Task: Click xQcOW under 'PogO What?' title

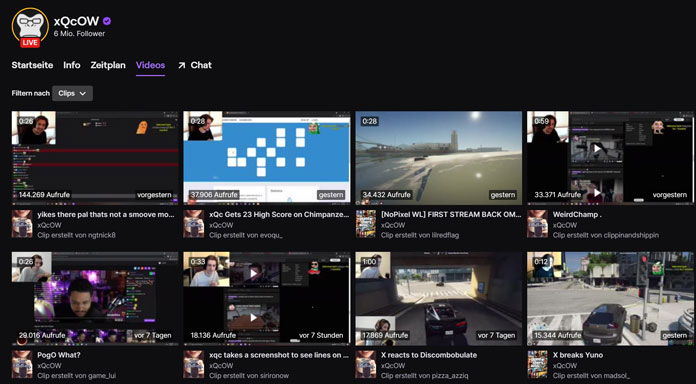Action: pyautogui.click(x=49, y=366)
